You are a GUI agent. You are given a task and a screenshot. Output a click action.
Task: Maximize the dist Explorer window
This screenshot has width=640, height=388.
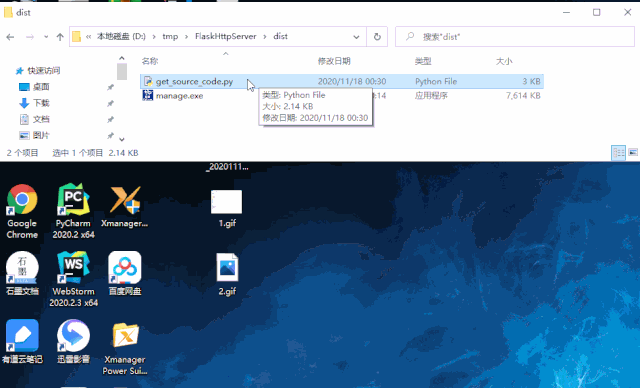click(x=596, y=12)
